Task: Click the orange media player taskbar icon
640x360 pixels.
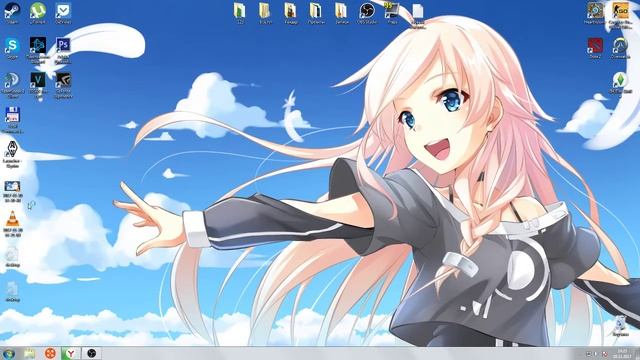Action: 50,353
